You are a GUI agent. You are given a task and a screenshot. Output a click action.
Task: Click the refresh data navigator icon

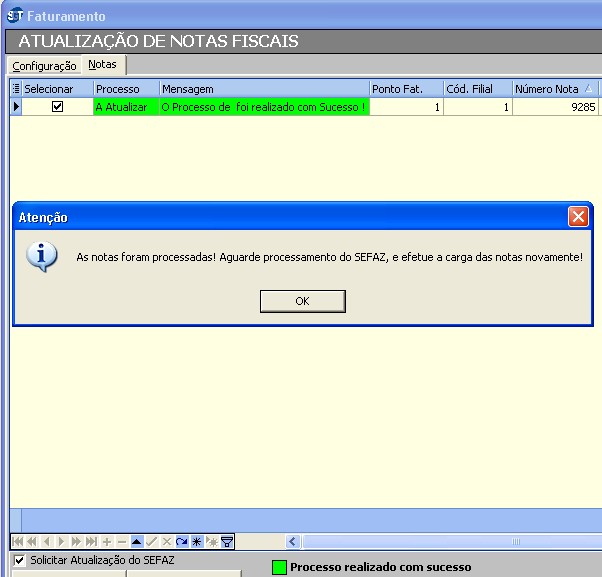181,541
